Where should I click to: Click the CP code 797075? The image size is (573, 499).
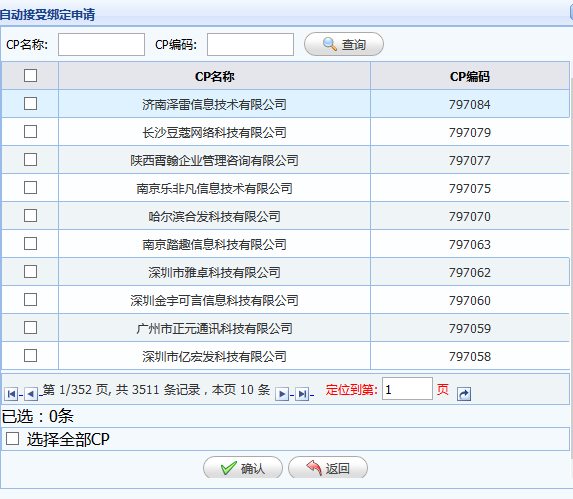click(x=470, y=188)
